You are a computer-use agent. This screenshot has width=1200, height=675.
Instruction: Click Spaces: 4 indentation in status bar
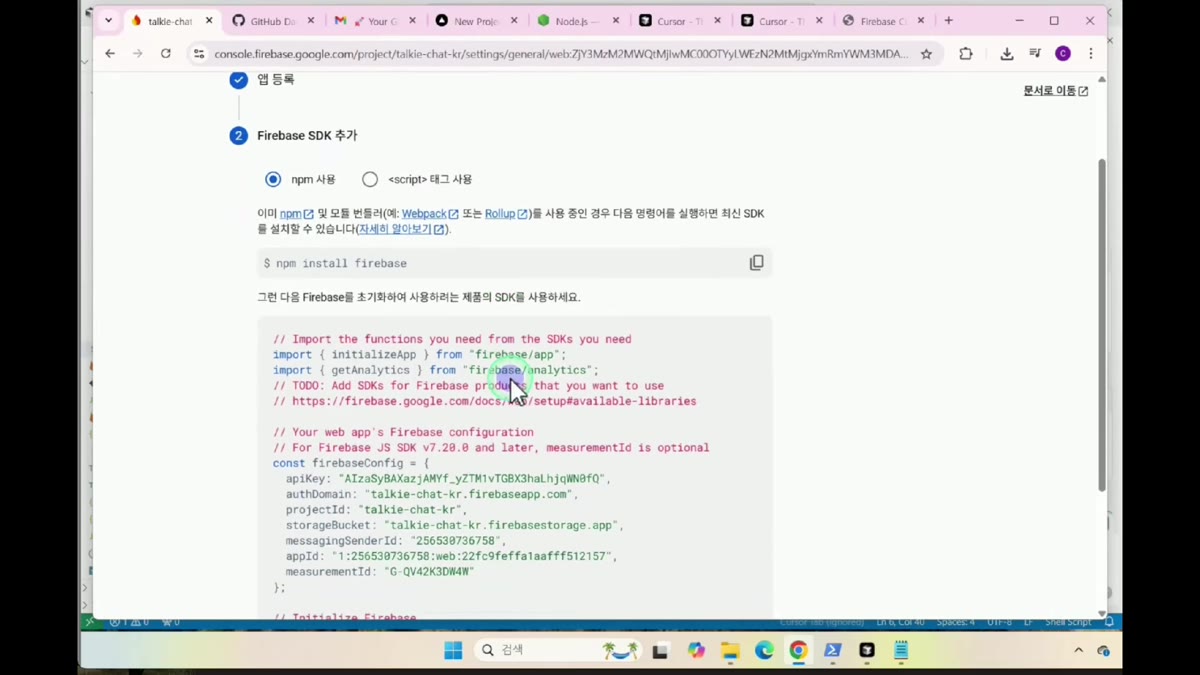coord(956,622)
